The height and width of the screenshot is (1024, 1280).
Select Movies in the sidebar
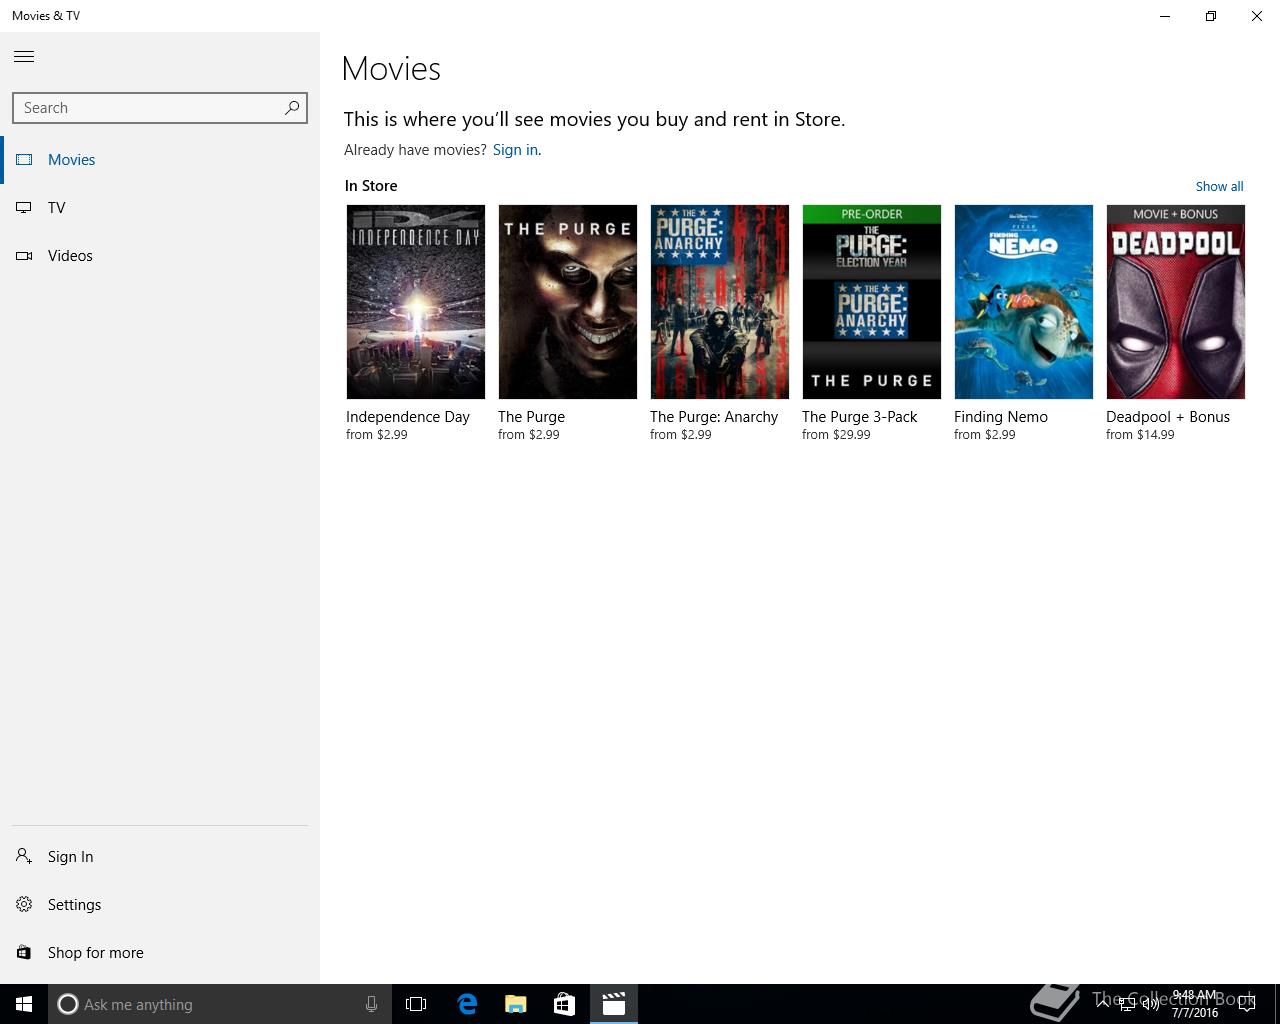coord(160,160)
